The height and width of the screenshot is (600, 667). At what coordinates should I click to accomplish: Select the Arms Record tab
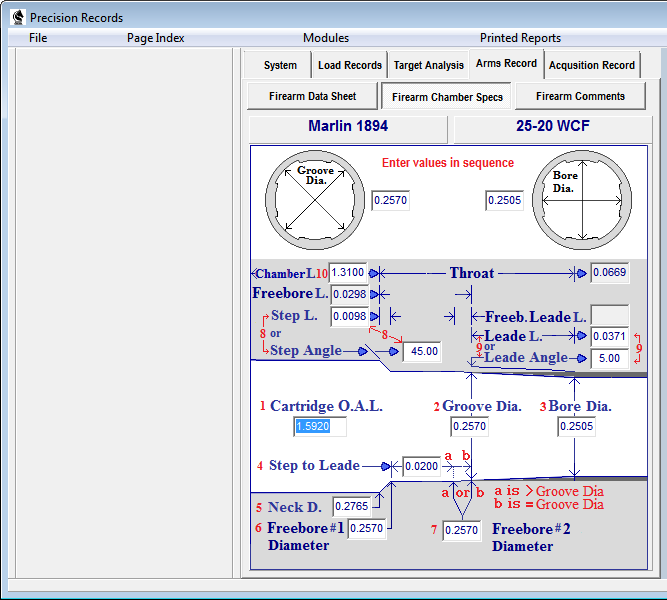(x=506, y=63)
